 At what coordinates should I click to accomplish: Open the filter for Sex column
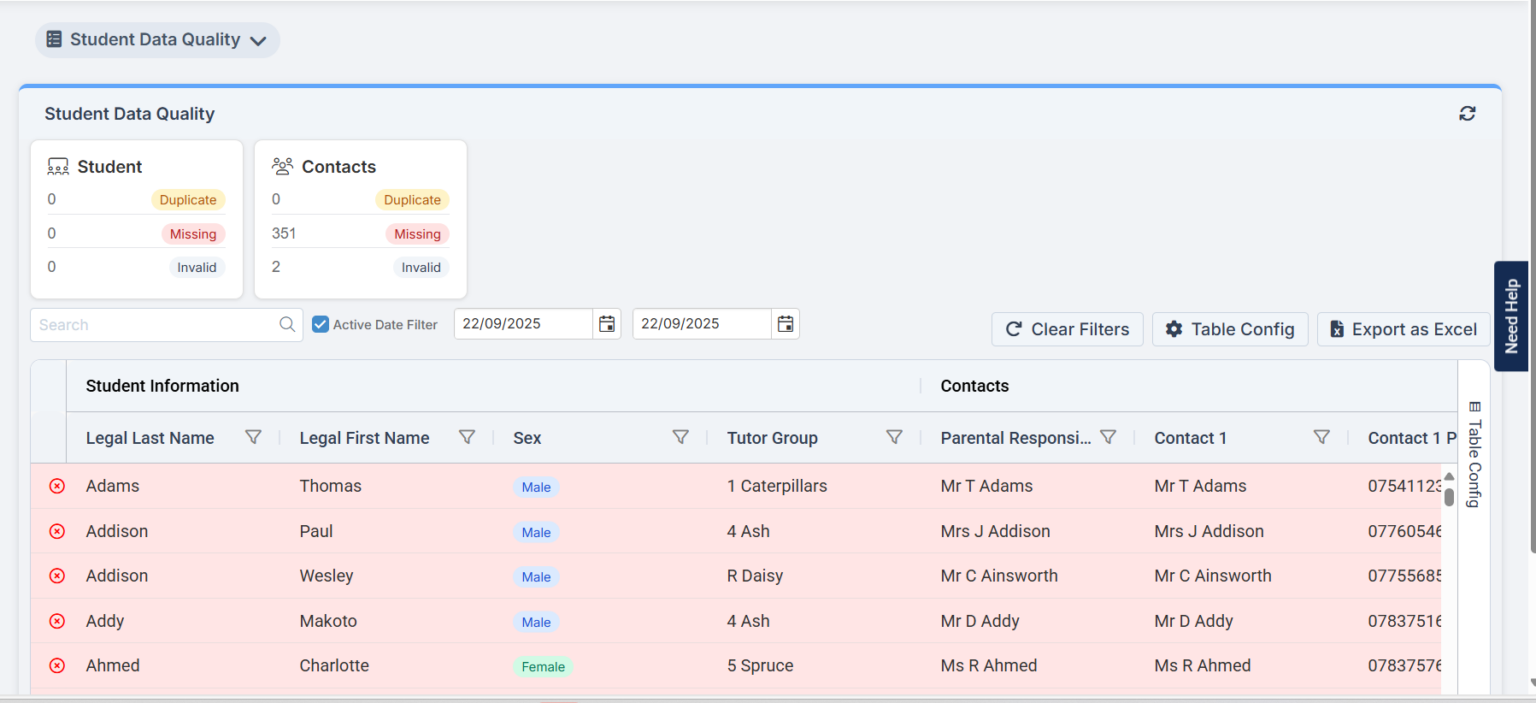pyautogui.click(x=680, y=437)
